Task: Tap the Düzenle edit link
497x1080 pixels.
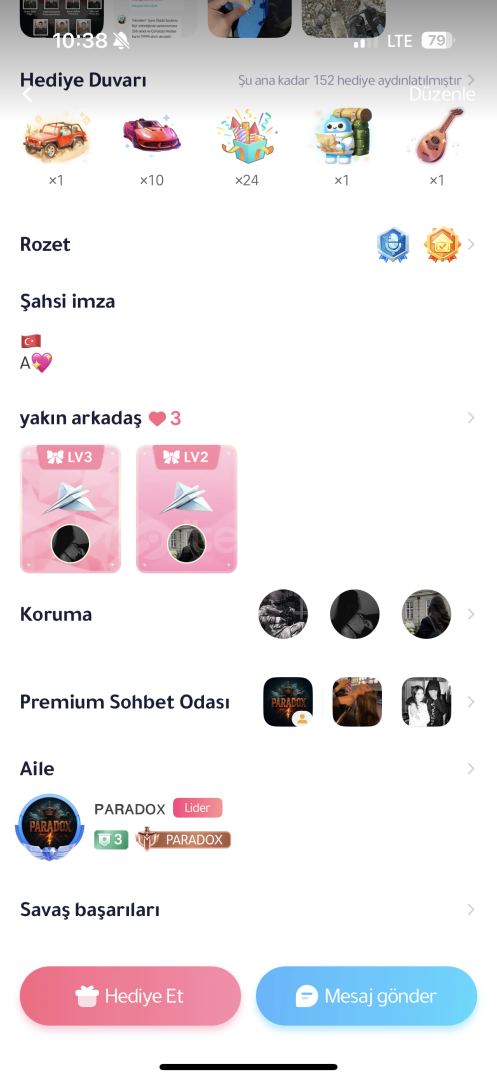Action: click(x=442, y=94)
